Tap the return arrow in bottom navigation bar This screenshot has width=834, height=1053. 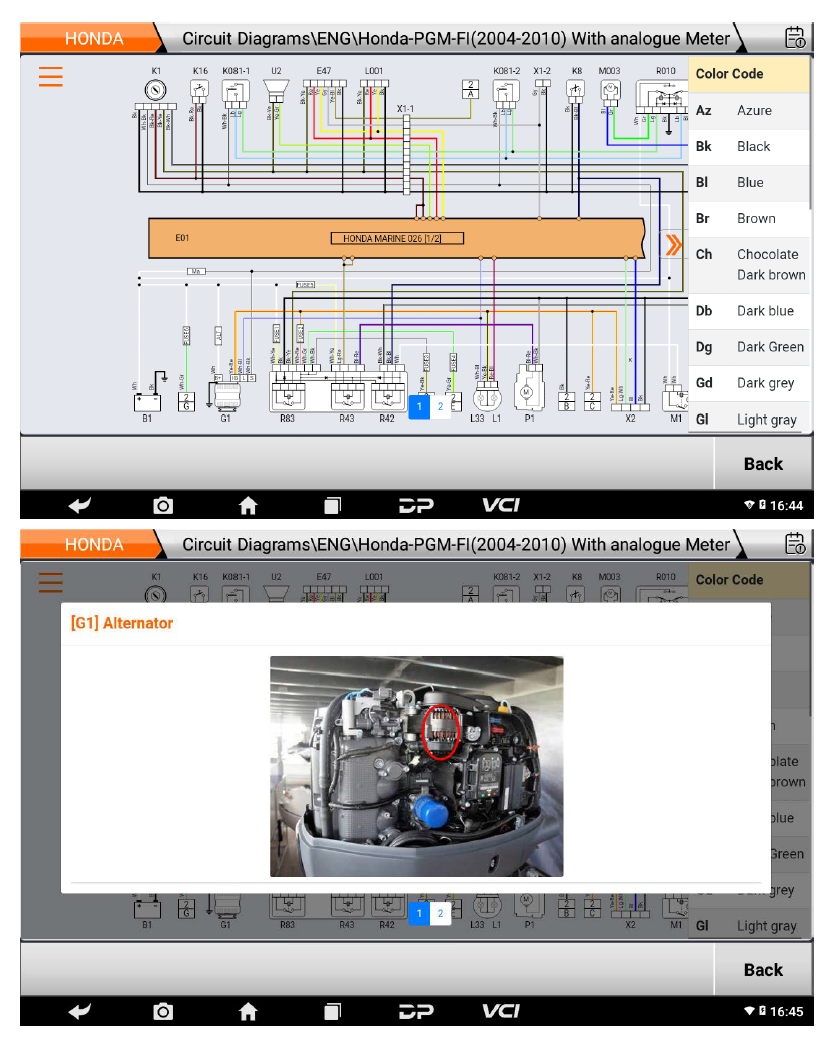pyautogui.click(x=79, y=1011)
